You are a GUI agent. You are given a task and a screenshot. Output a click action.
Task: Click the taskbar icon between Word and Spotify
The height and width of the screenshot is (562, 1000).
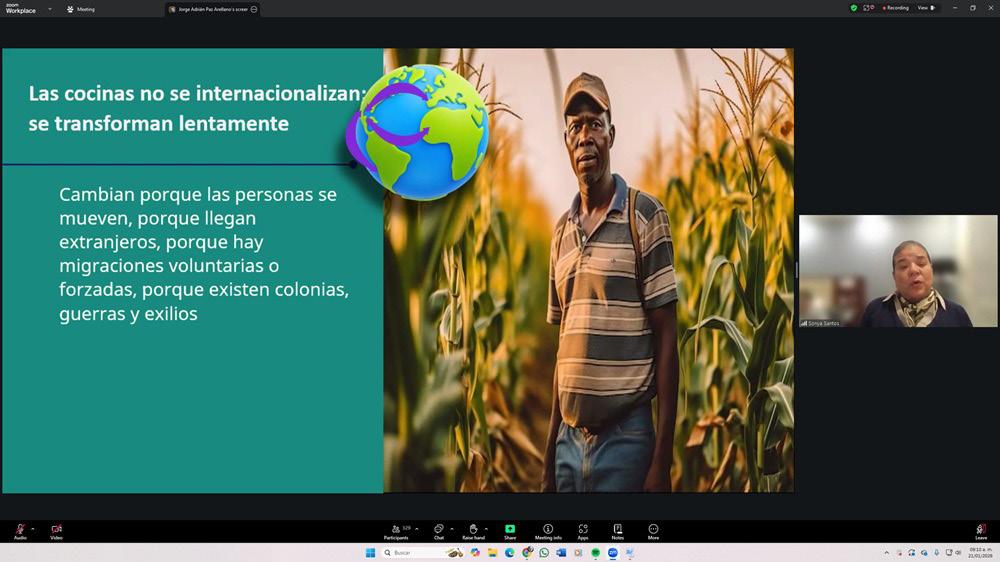coord(578,552)
